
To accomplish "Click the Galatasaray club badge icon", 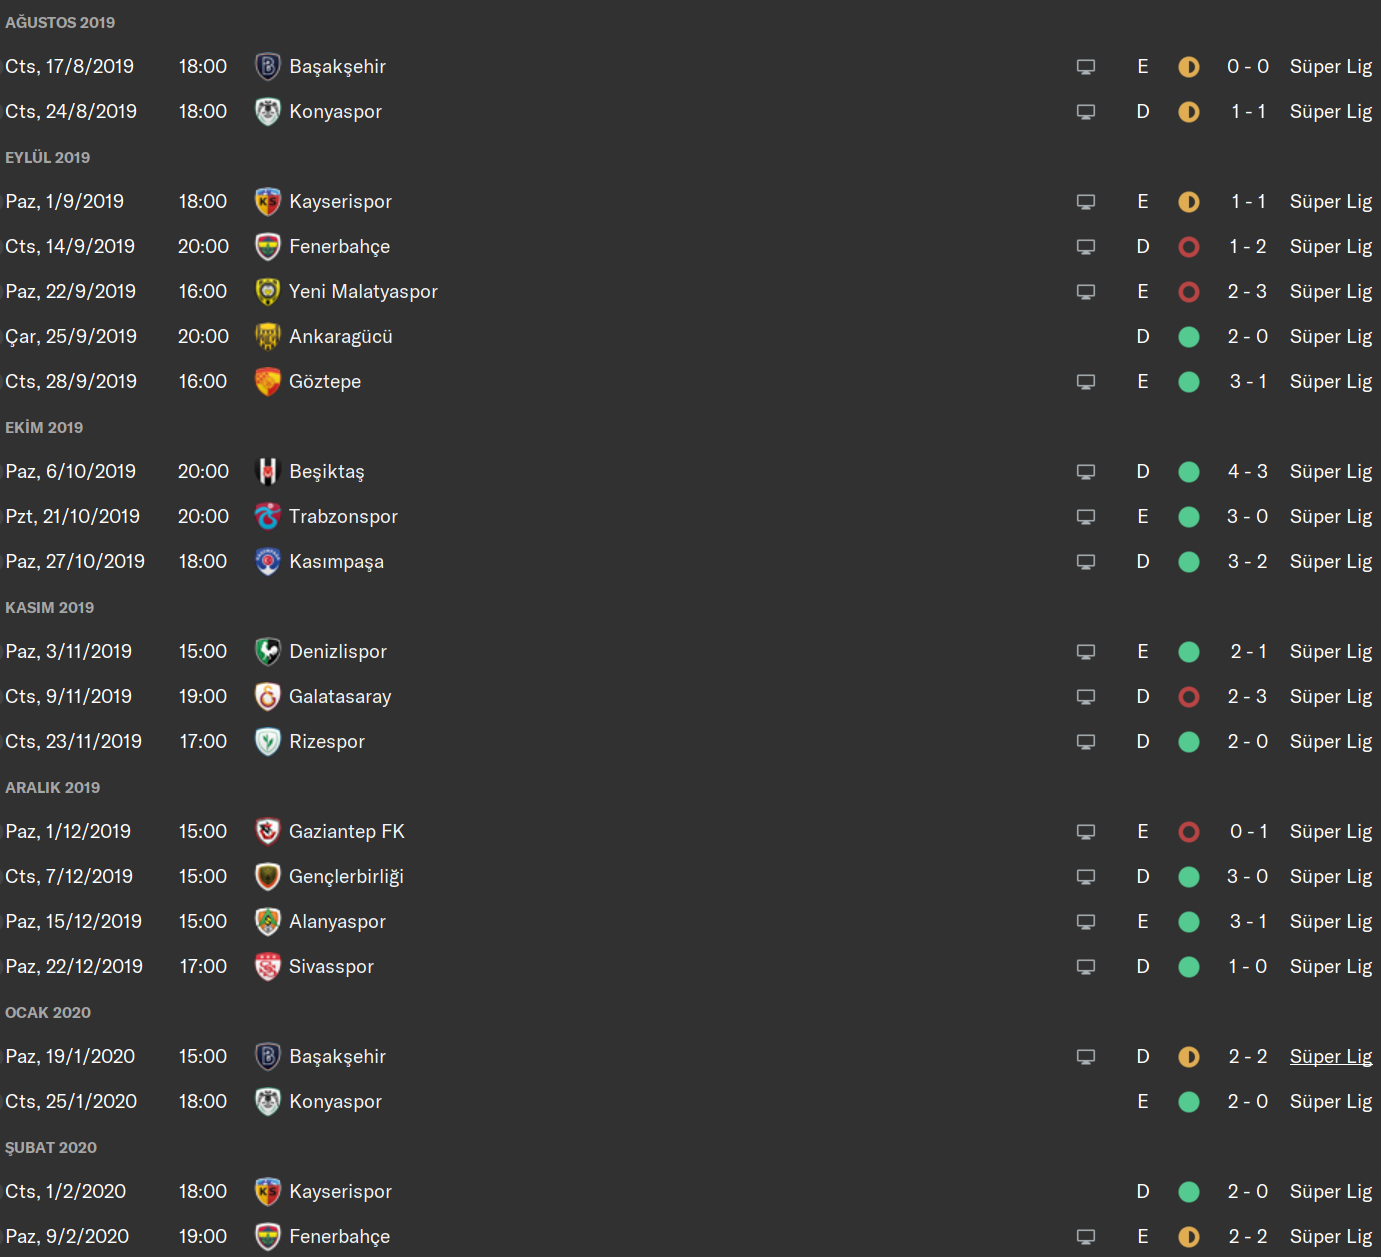I will 267,697.
